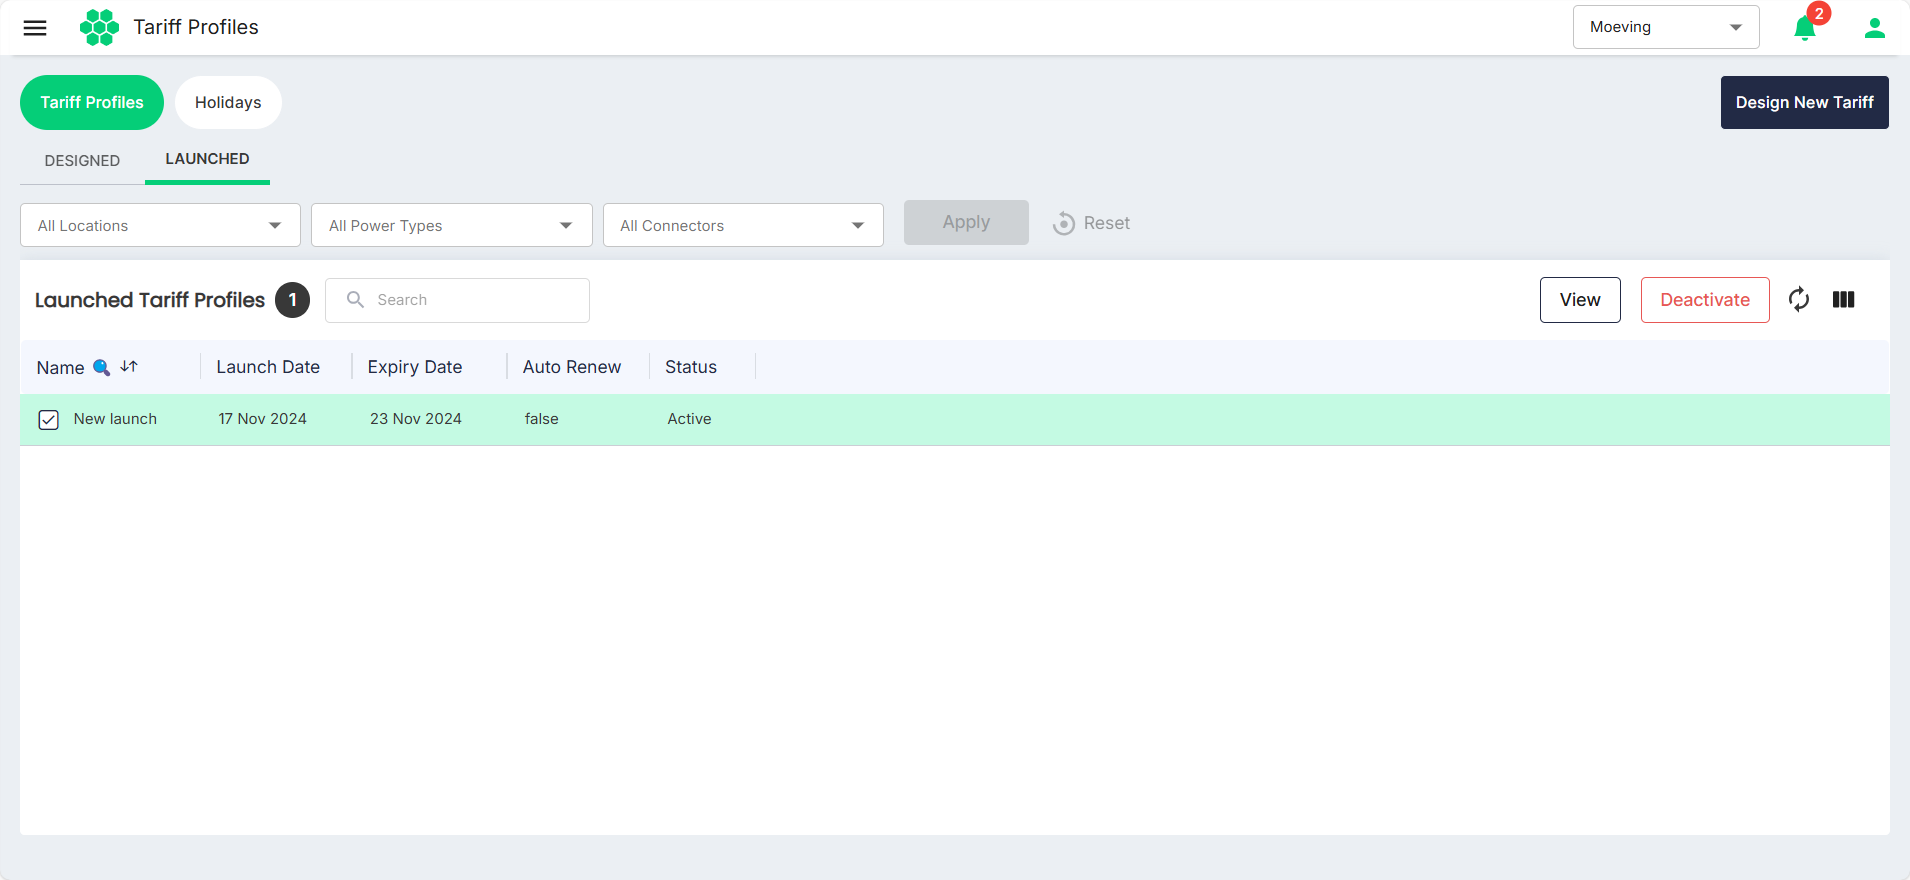Open the column chooser icon

[1844, 300]
